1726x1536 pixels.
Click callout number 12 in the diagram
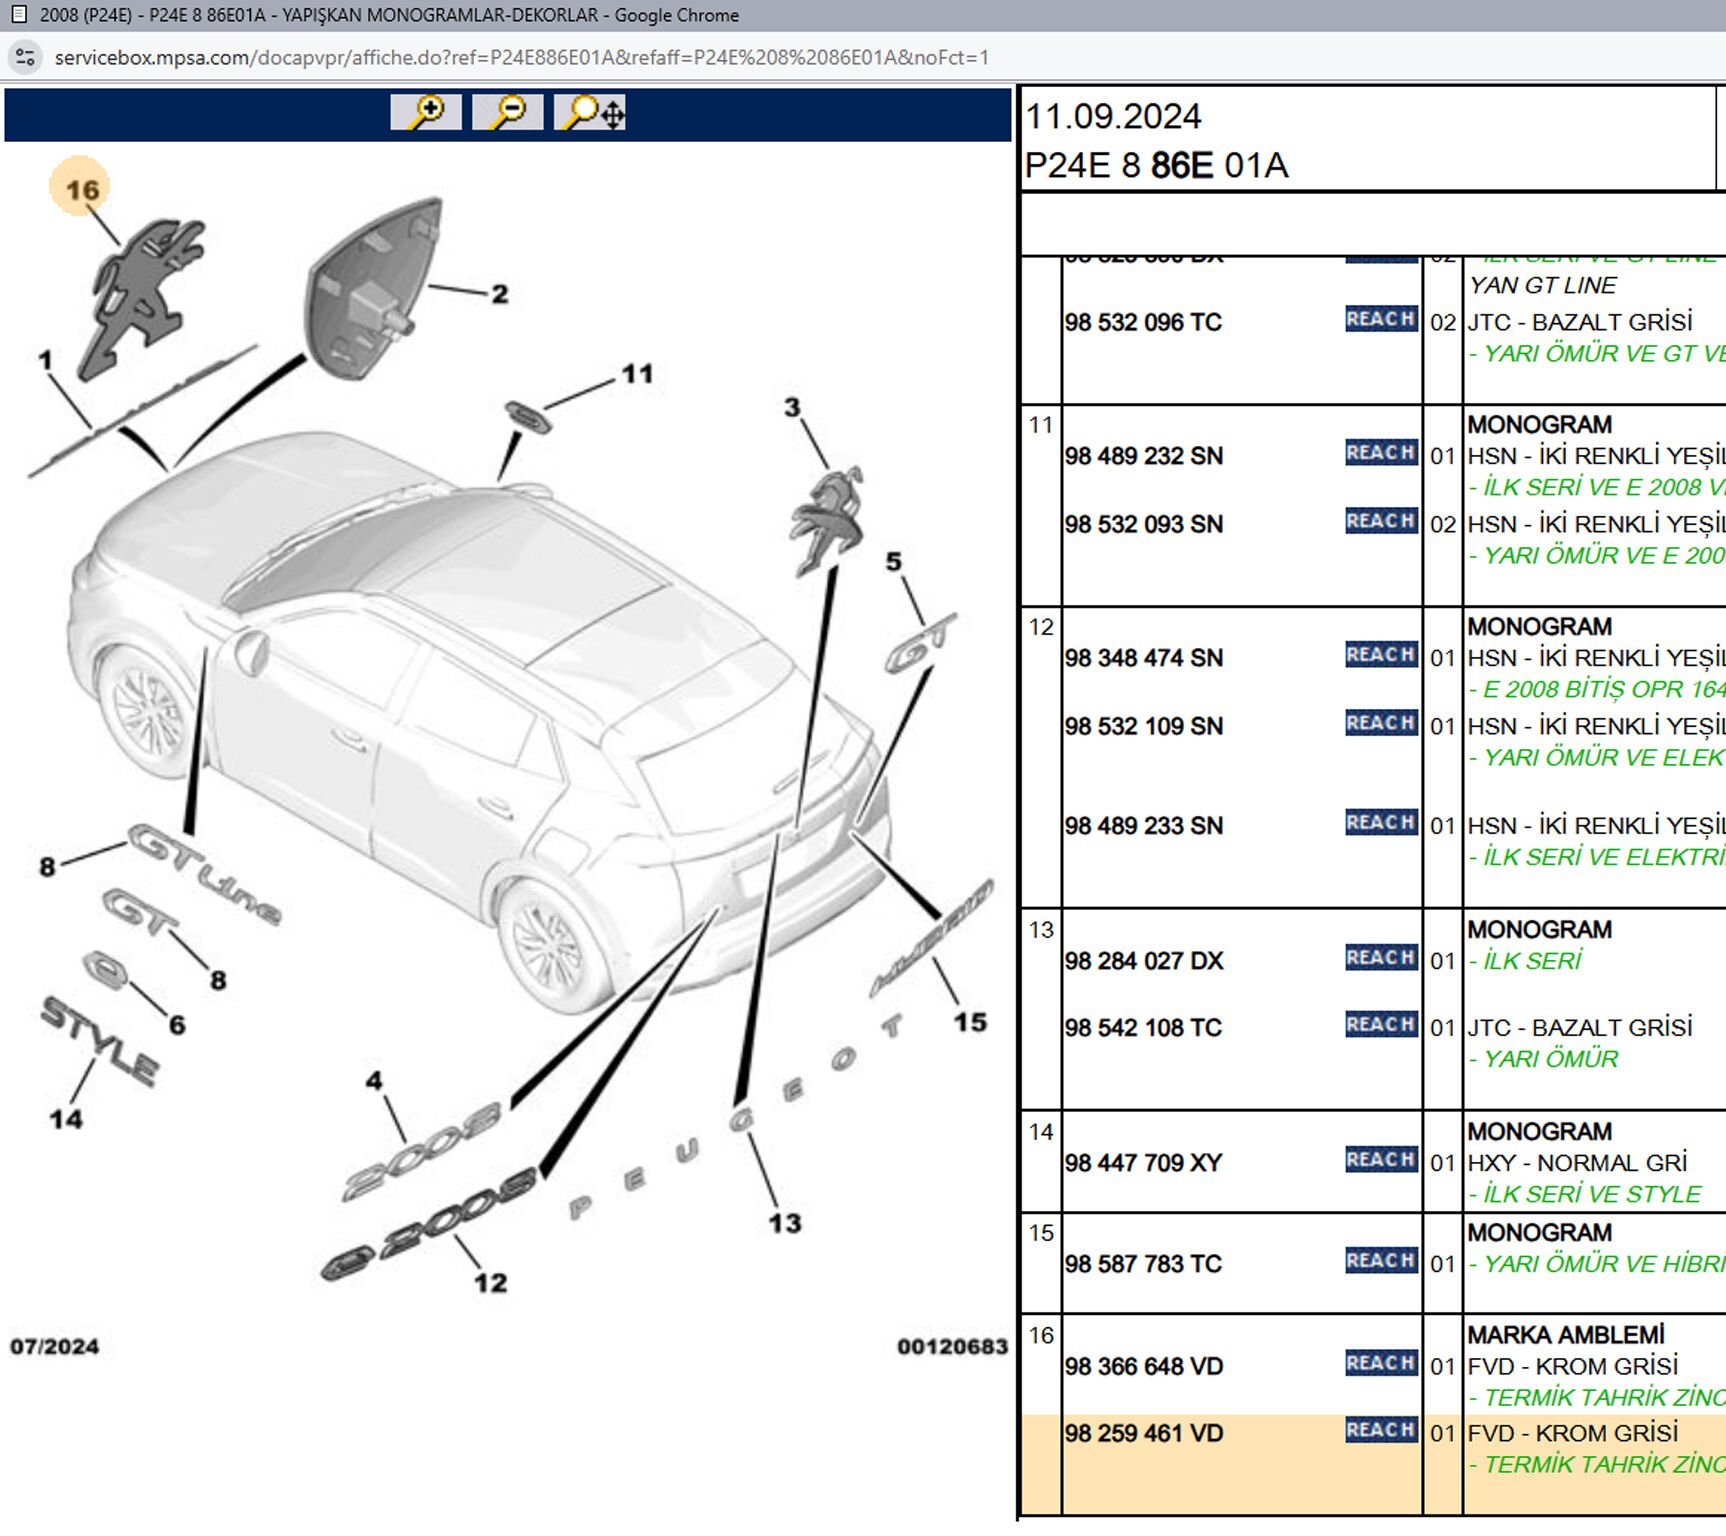(490, 1283)
